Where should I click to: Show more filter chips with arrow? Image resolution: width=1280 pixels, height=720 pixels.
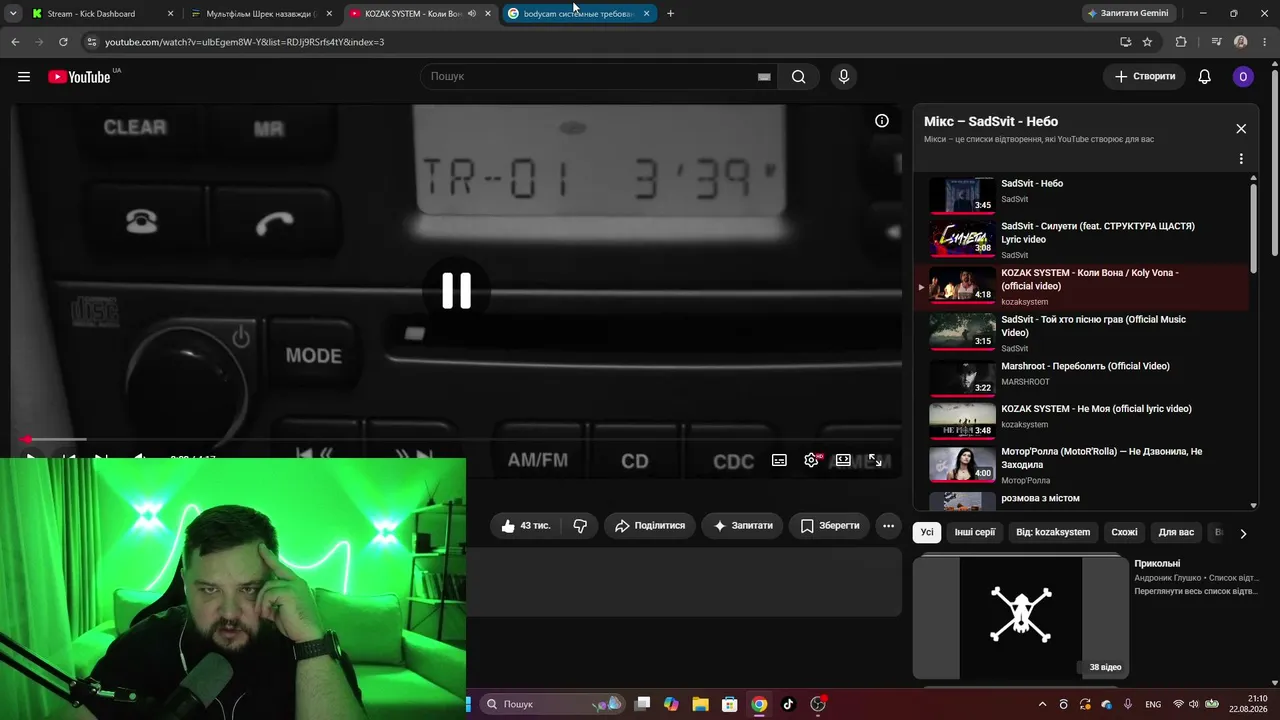click(1243, 533)
